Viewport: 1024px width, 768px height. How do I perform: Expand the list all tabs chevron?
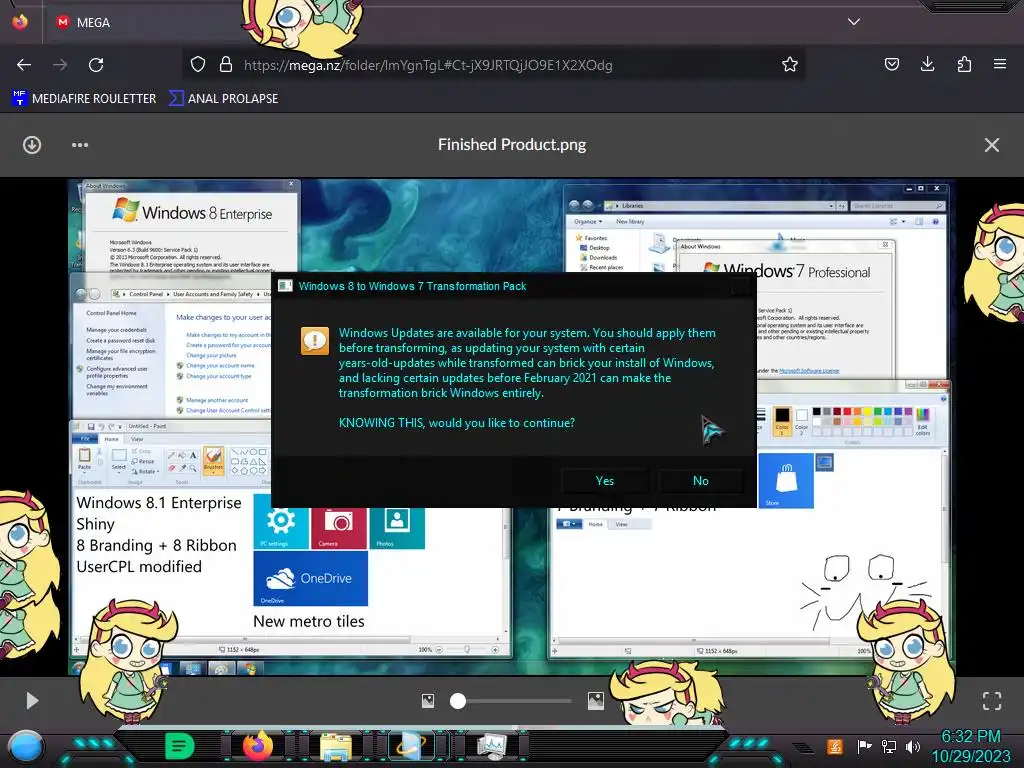pos(854,22)
